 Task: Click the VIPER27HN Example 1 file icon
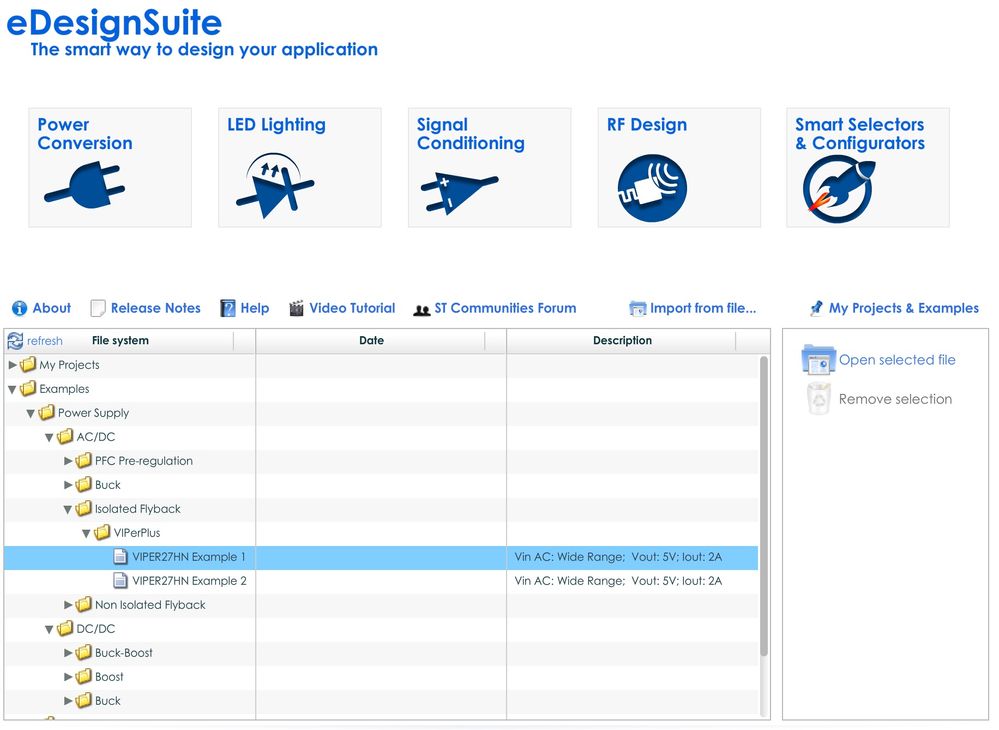120,557
